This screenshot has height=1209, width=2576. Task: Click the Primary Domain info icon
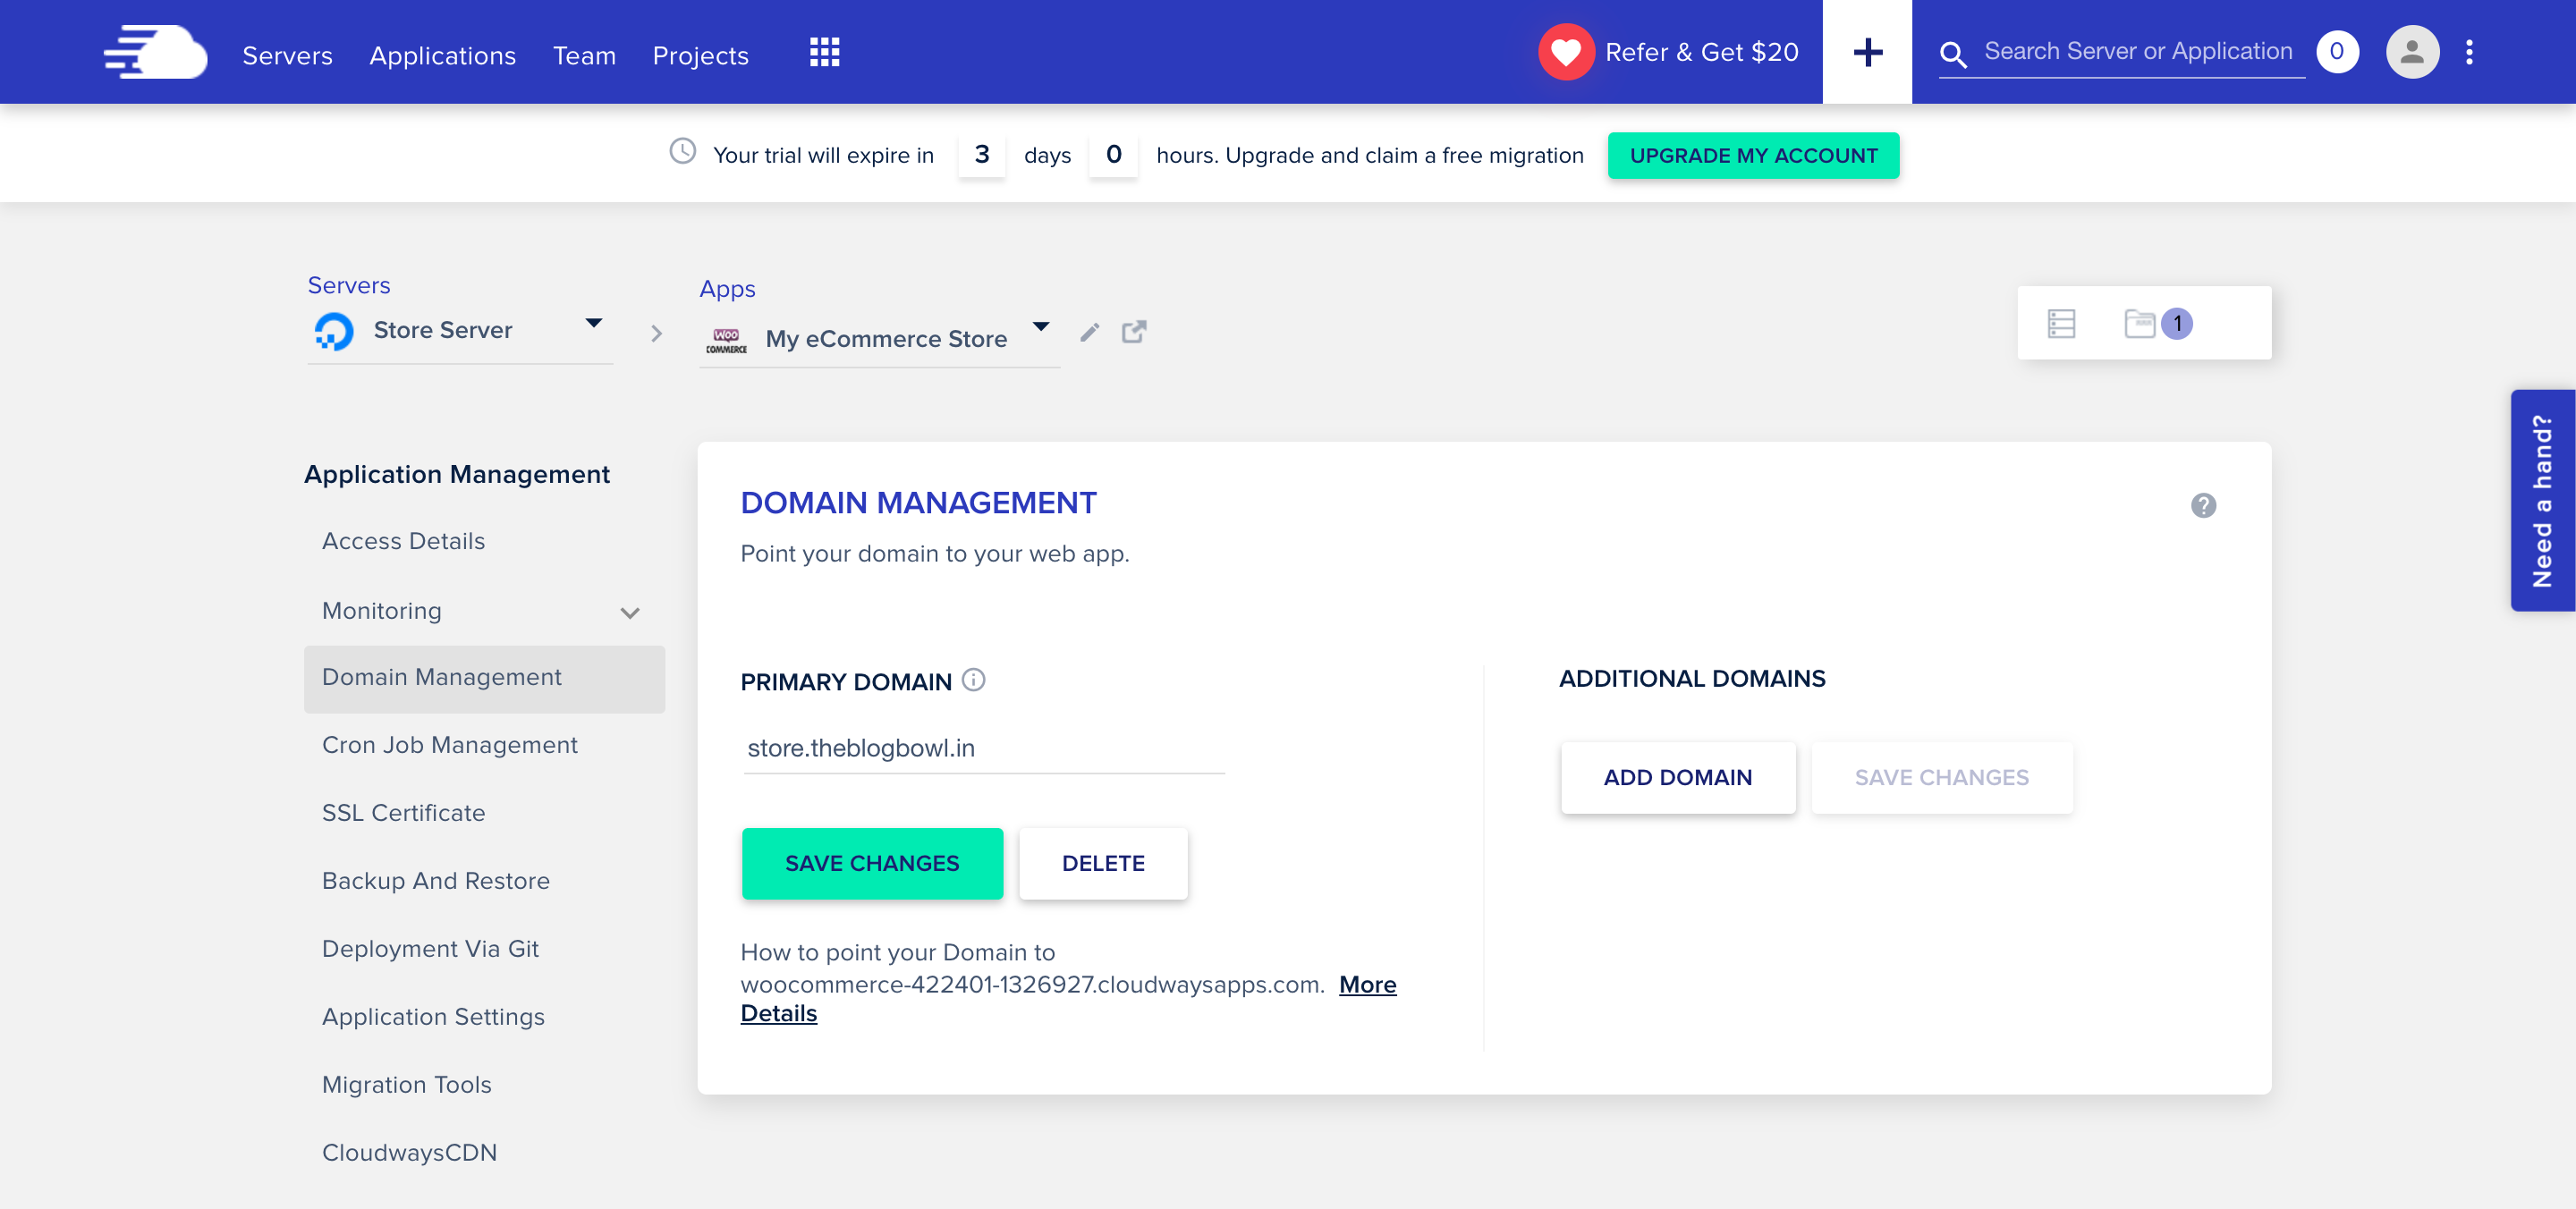point(973,680)
